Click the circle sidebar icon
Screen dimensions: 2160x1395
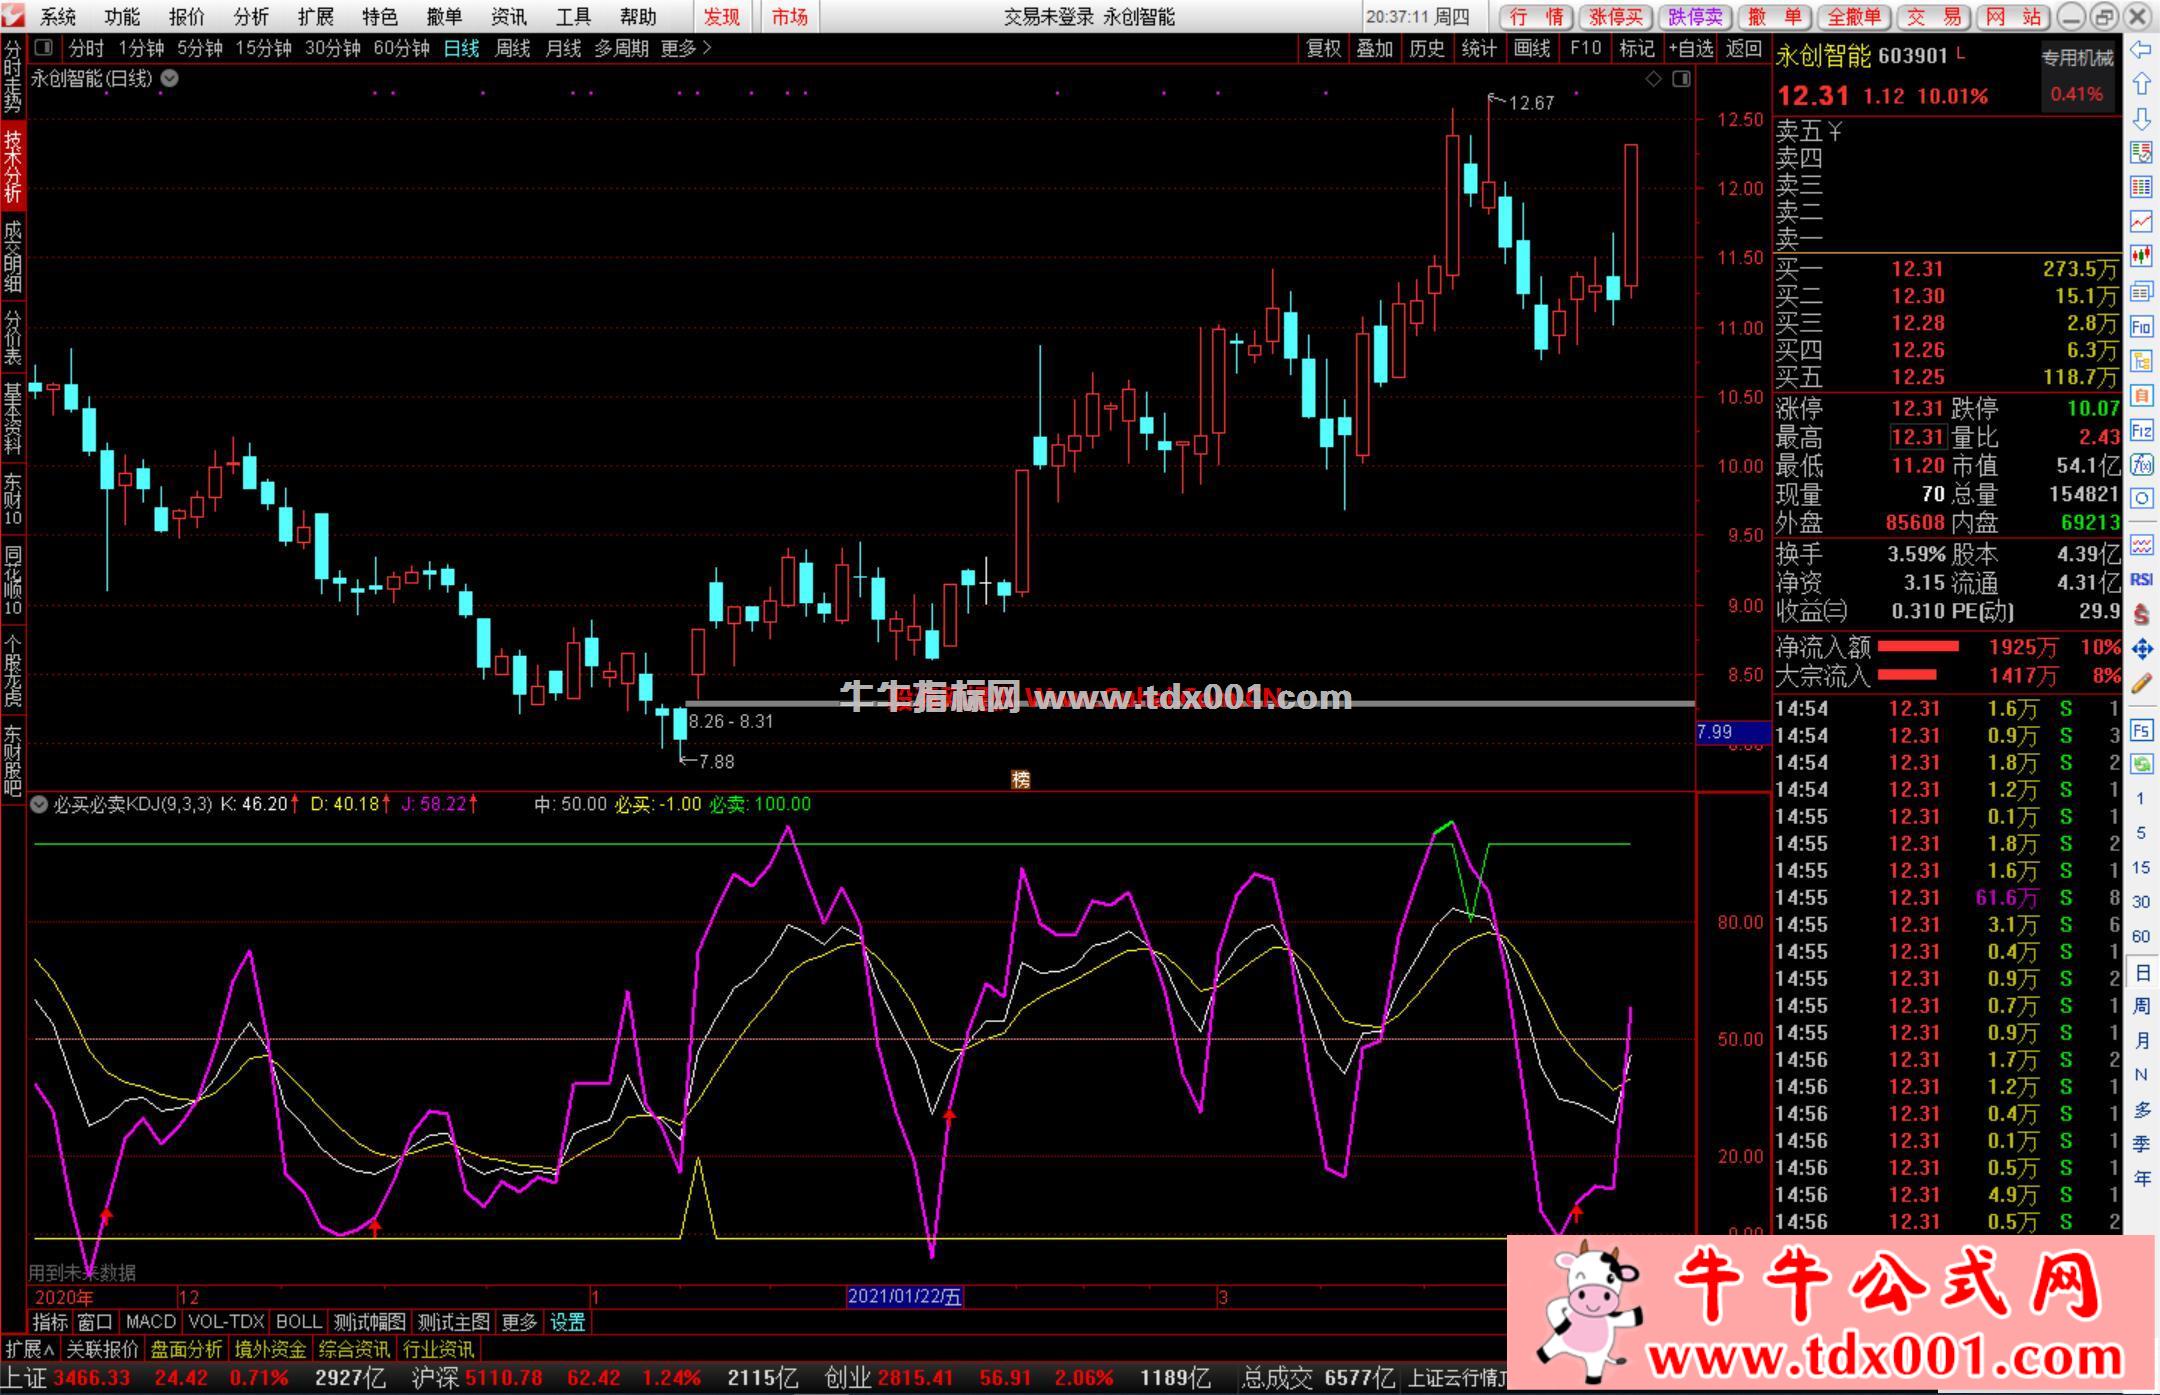(2141, 498)
